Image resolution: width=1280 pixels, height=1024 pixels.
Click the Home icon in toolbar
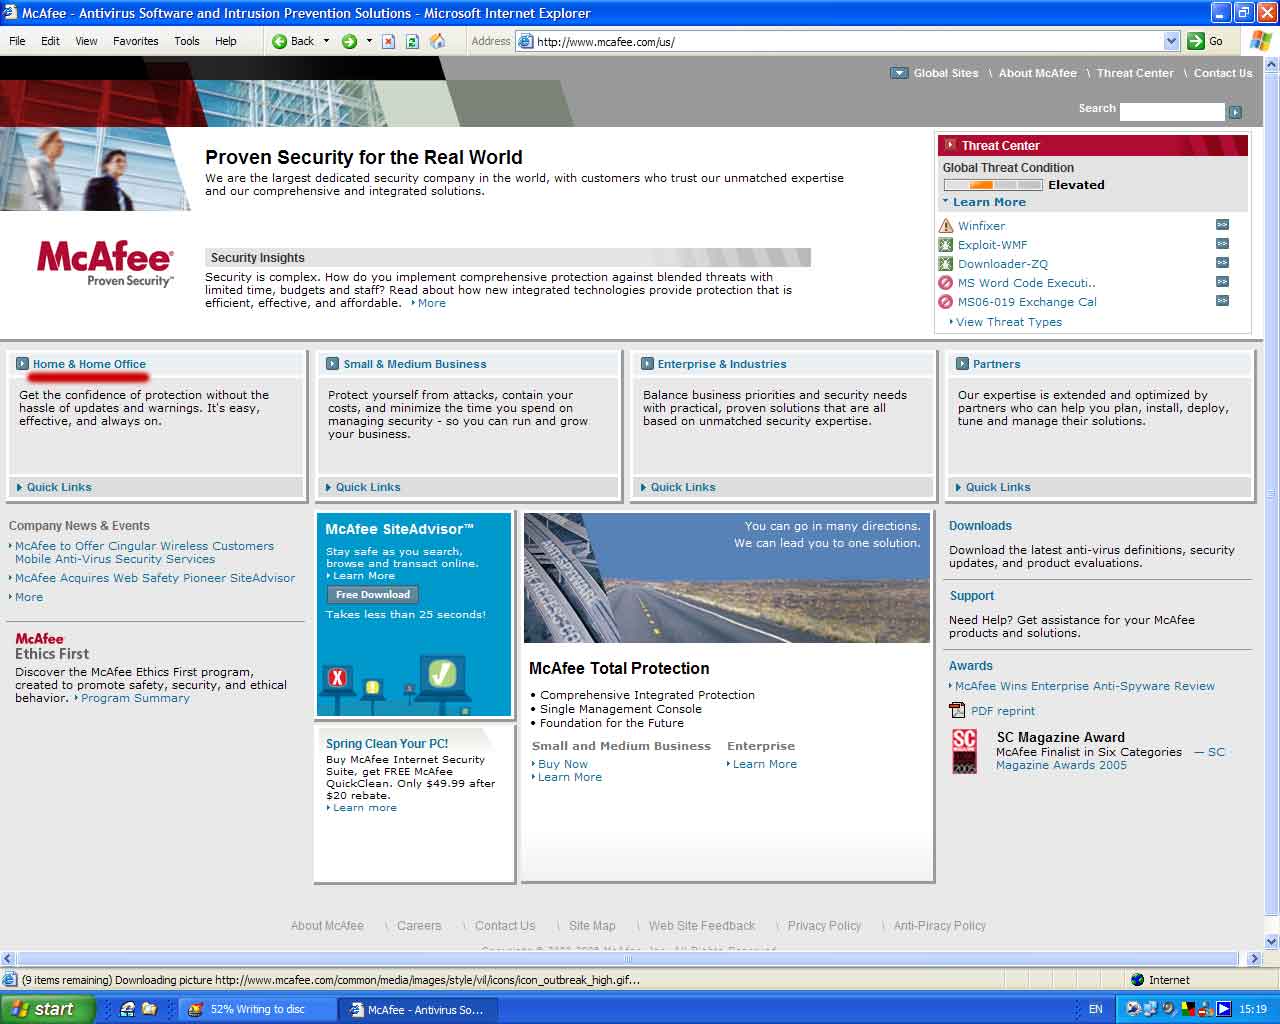point(437,41)
